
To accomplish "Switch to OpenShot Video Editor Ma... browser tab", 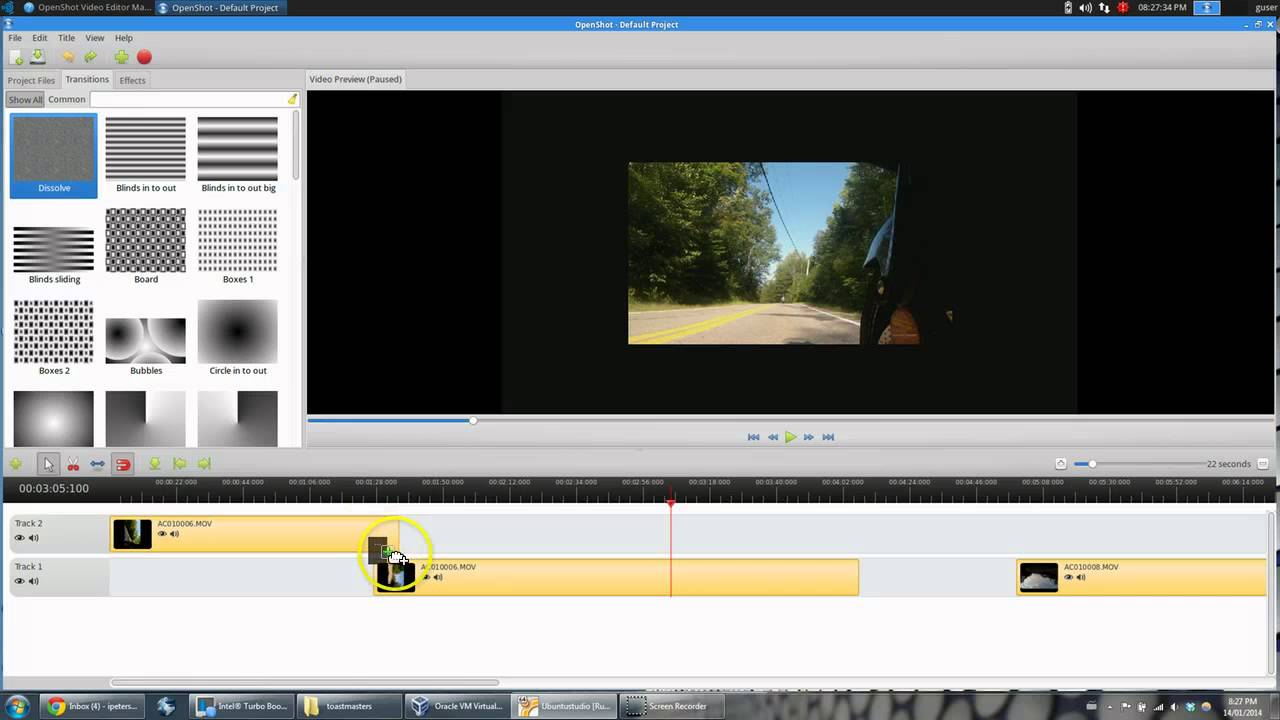I will tap(86, 7).
